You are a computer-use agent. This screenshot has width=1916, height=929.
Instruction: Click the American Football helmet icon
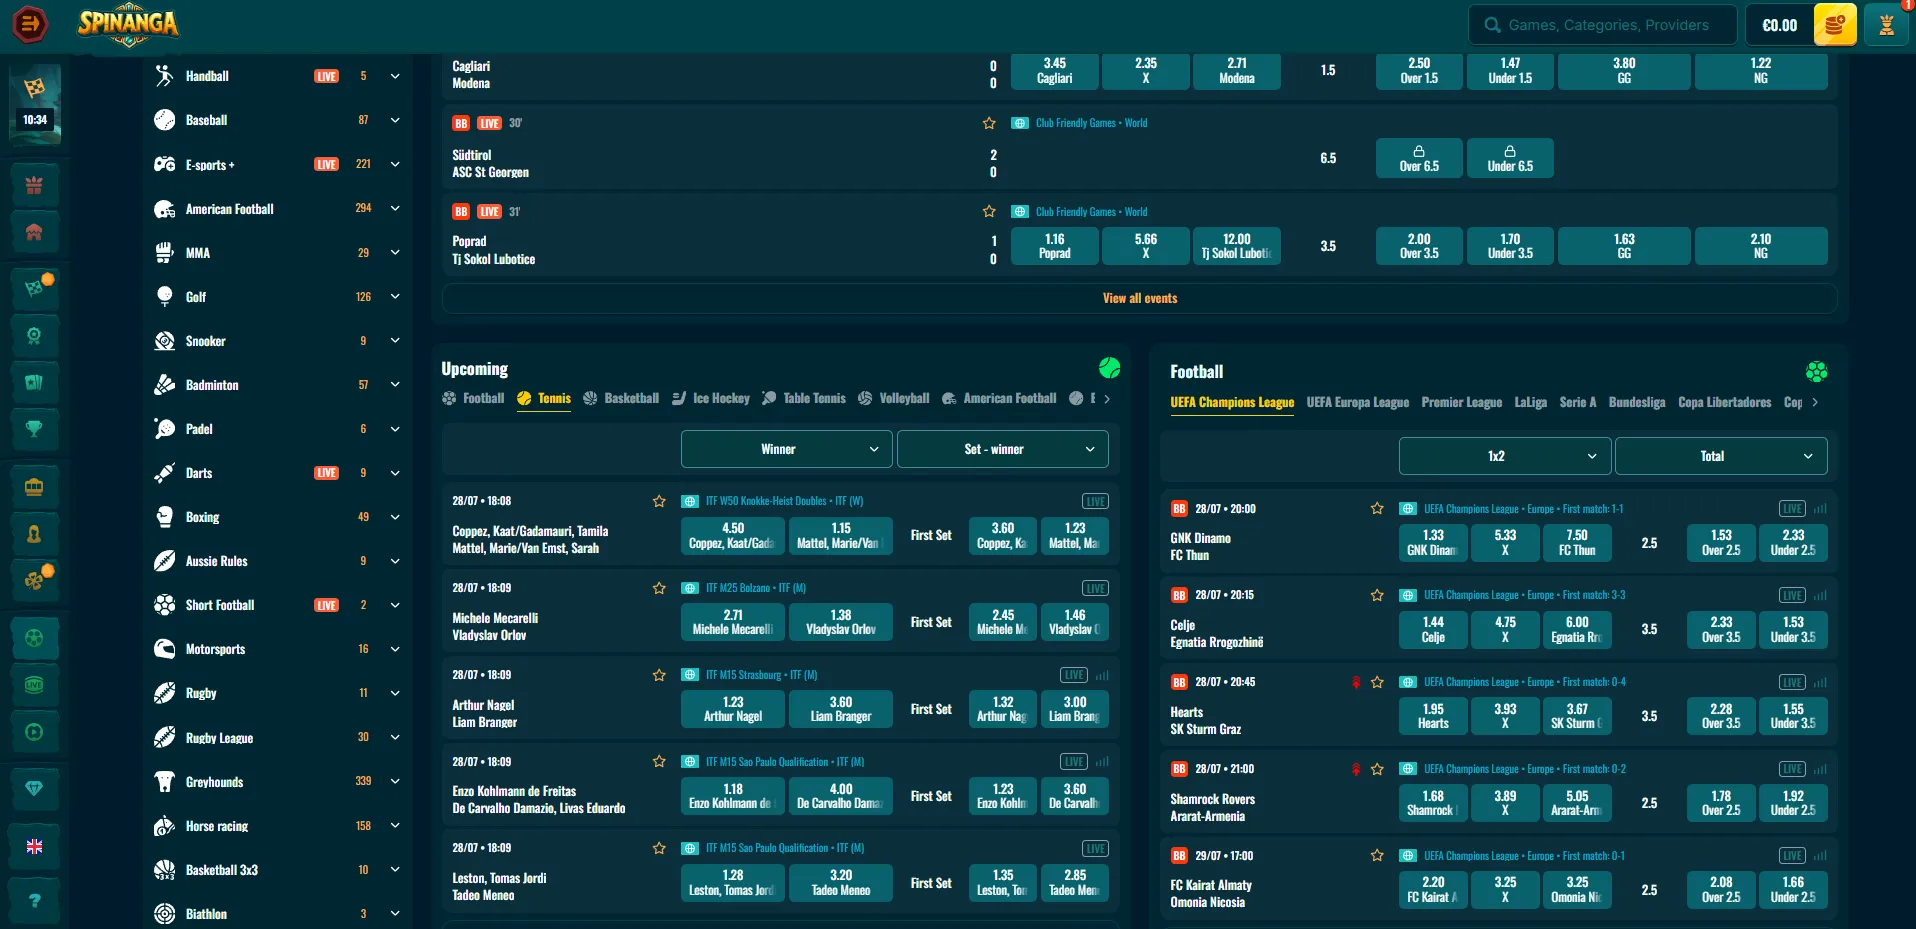click(165, 209)
